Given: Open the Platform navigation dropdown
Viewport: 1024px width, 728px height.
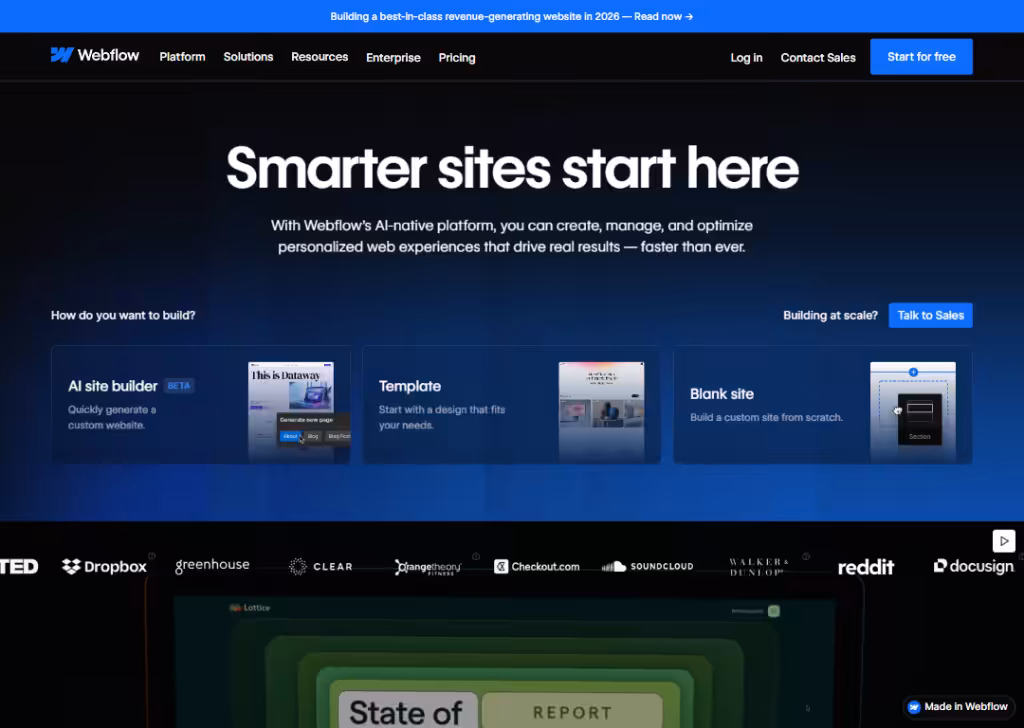Looking at the screenshot, I should point(182,57).
